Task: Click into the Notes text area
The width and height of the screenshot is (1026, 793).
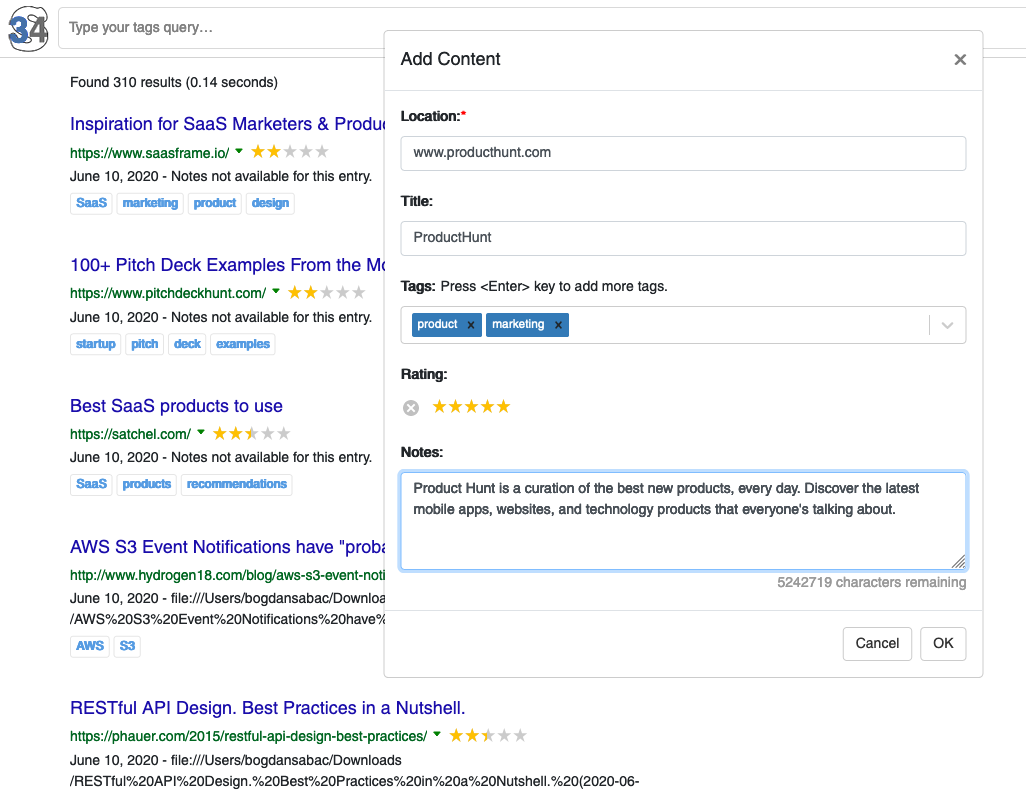Action: 683,521
